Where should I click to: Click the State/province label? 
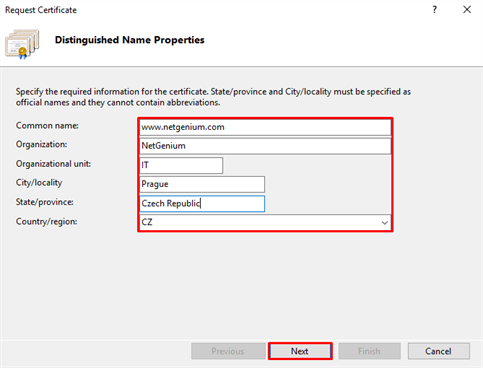[x=45, y=202]
